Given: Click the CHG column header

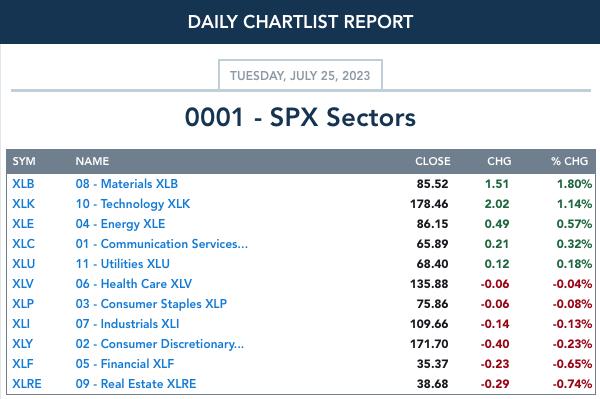Looking at the screenshot, I should [x=499, y=161].
